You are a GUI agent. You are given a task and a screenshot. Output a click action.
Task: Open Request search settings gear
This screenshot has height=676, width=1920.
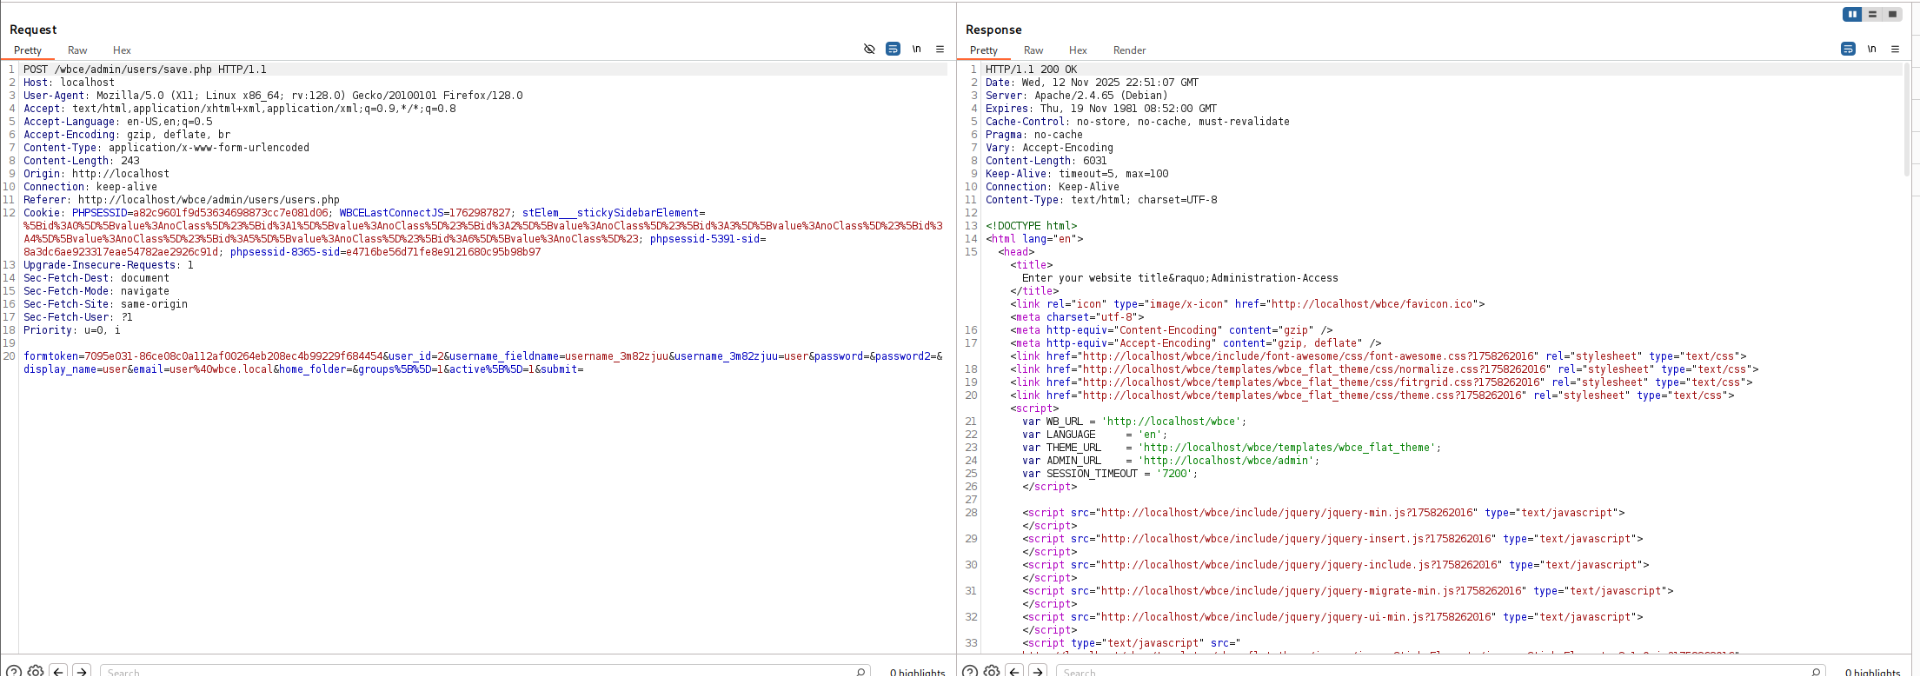tap(36, 671)
